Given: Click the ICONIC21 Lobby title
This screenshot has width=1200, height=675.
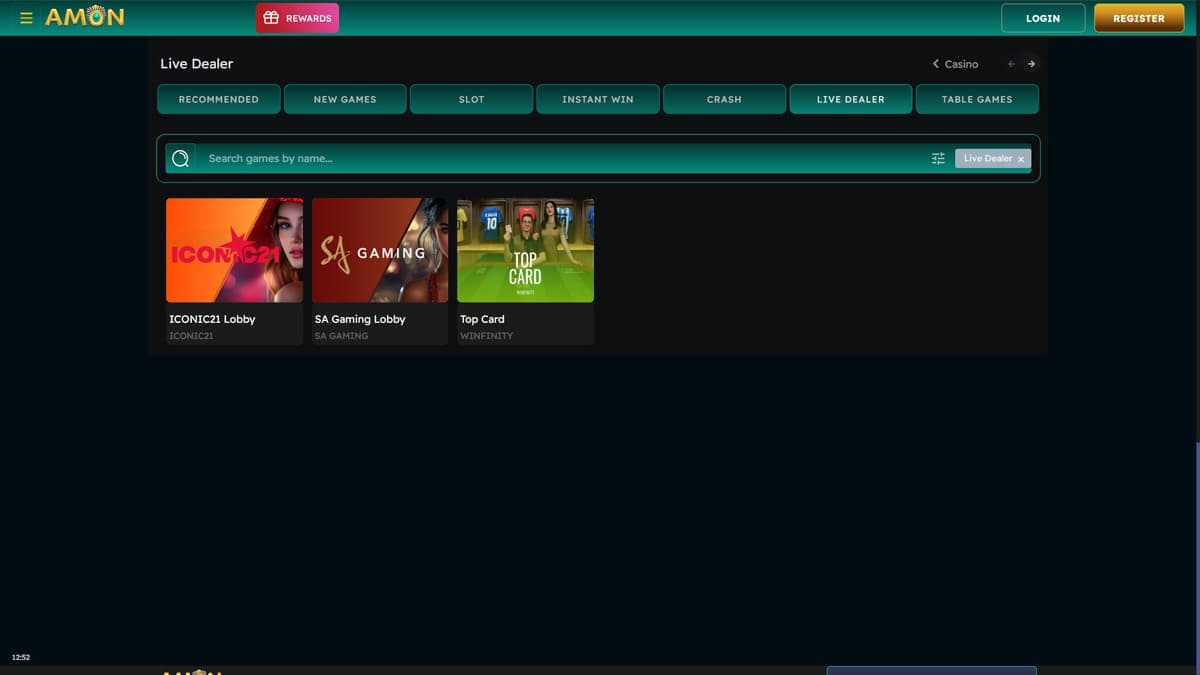Looking at the screenshot, I should (x=212, y=319).
